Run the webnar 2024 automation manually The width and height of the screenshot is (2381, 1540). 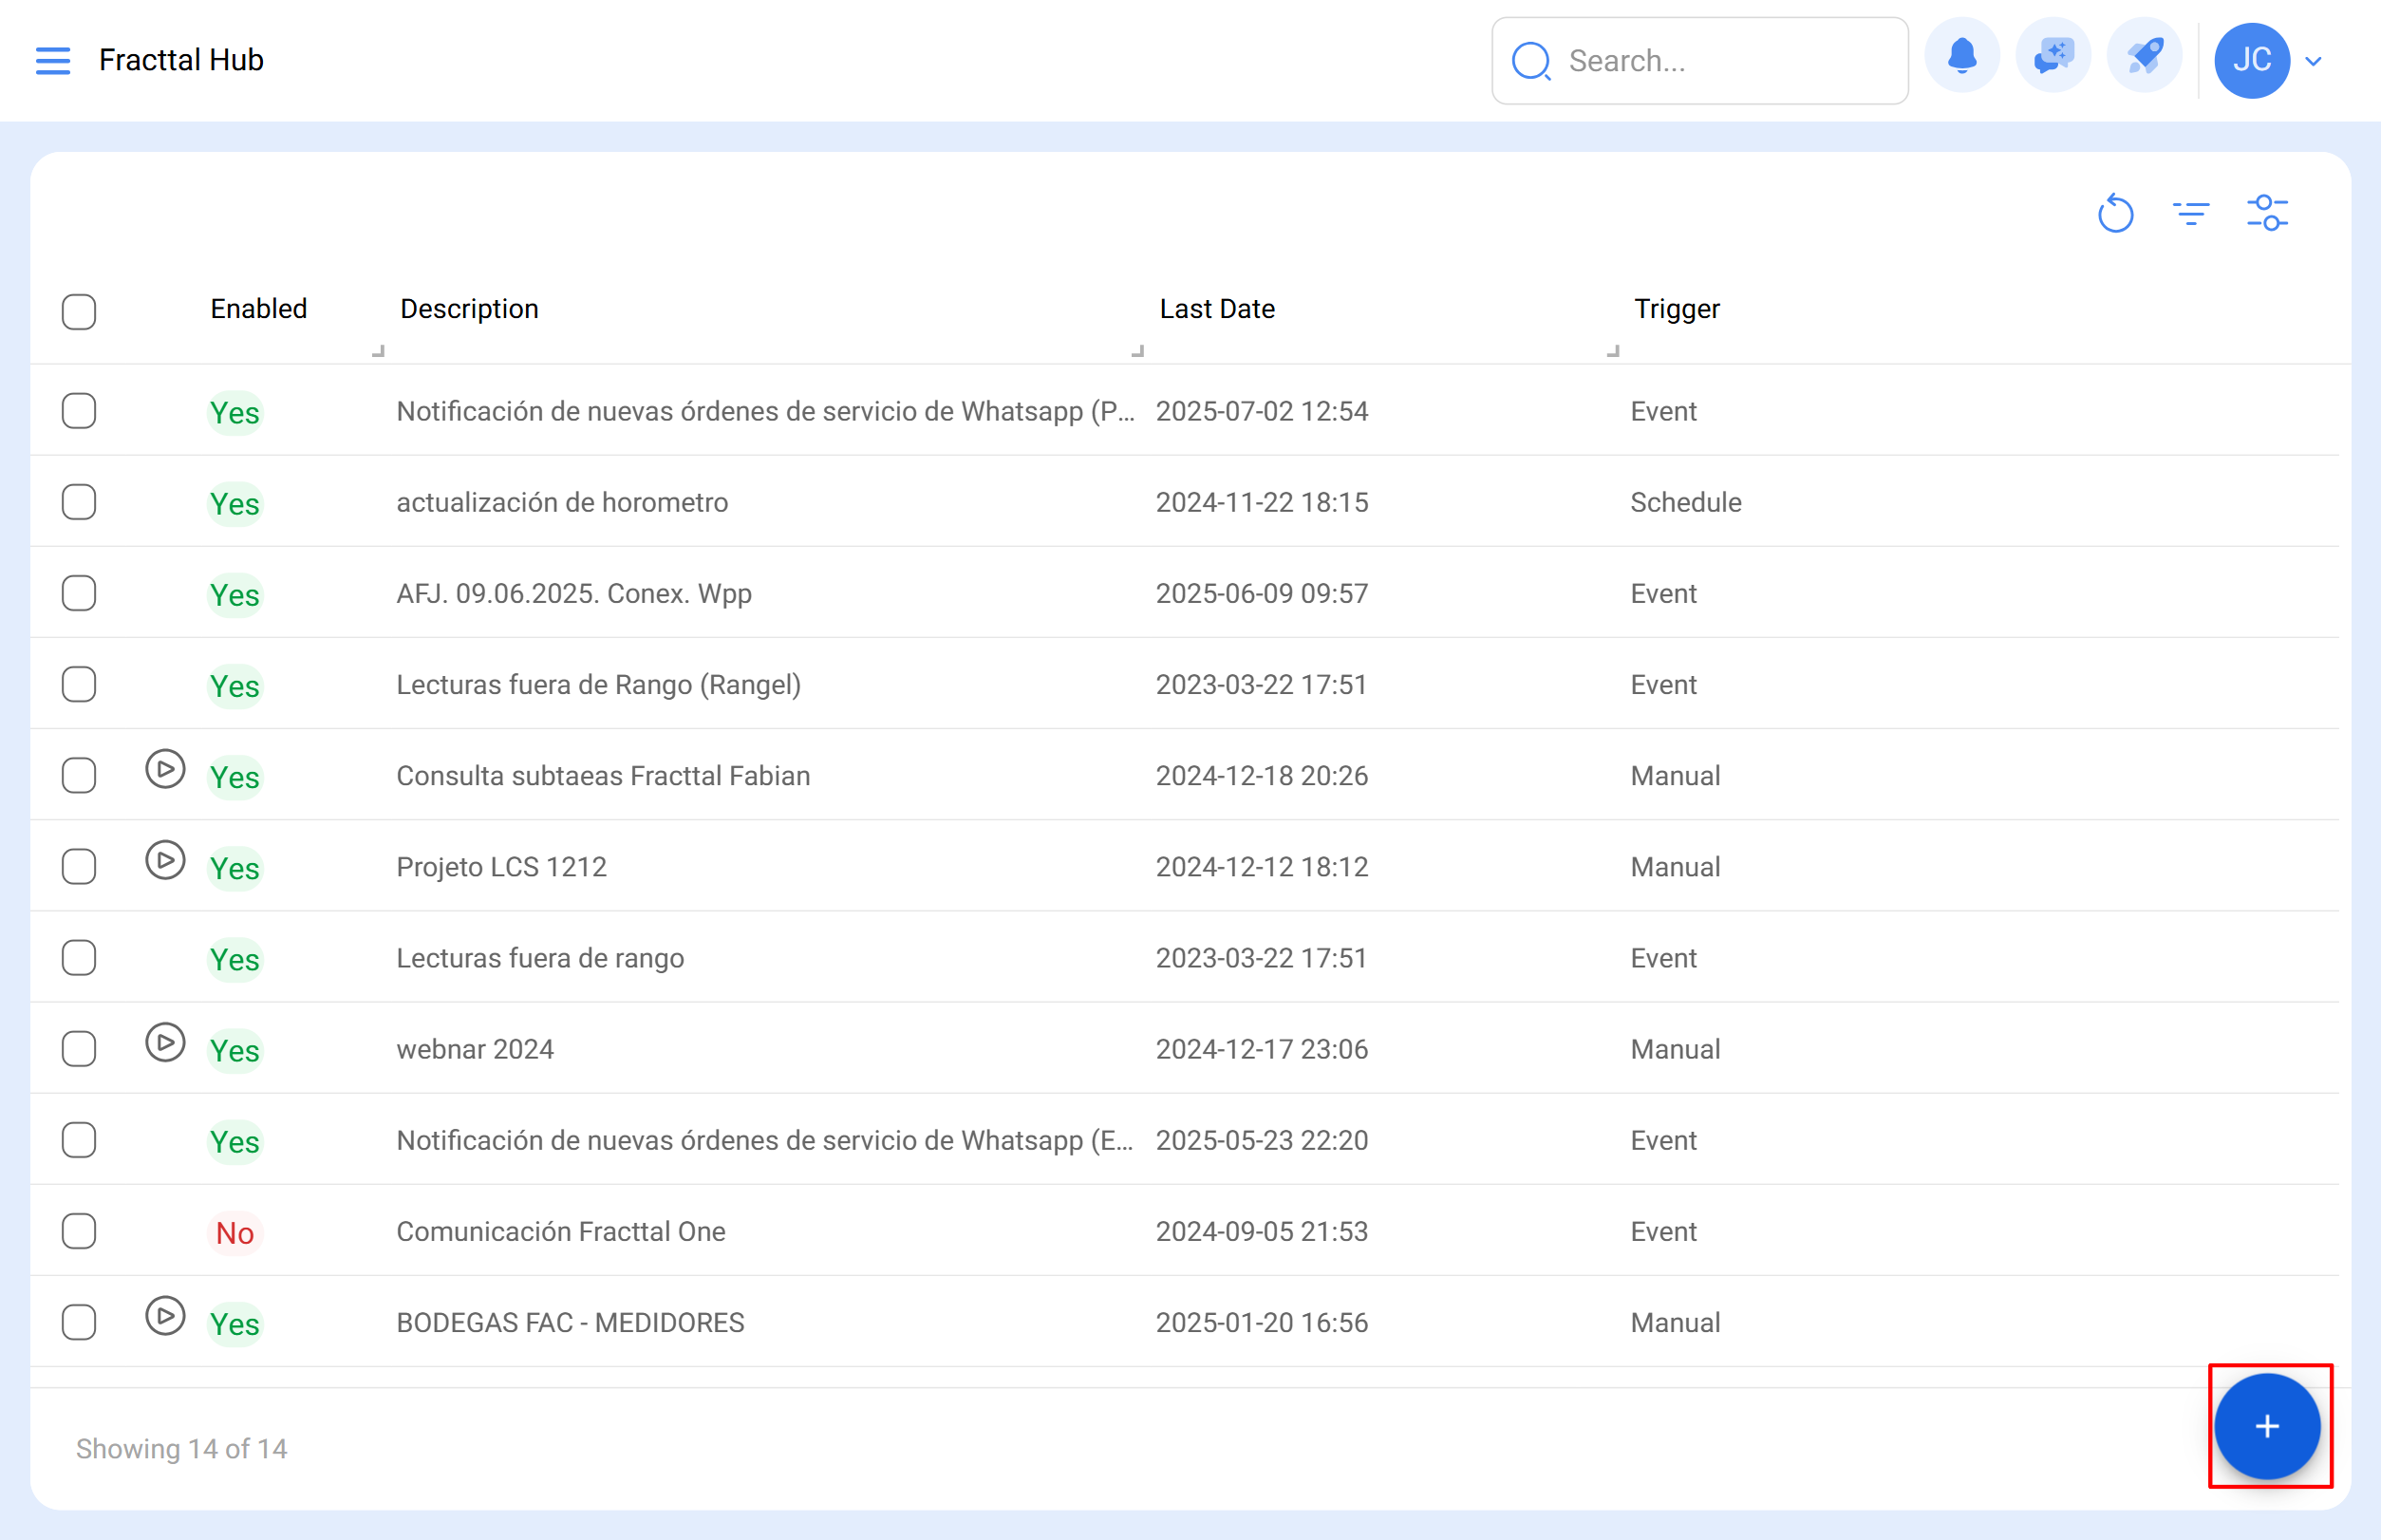pyautogui.click(x=165, y=1042)
